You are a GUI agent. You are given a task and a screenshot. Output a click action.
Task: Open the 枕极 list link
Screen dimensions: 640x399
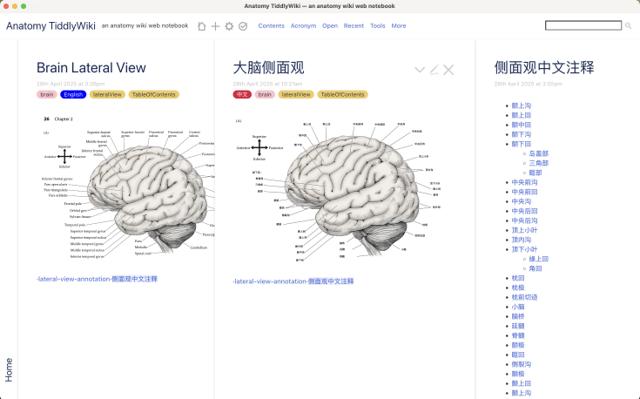[x=518, y=288]
